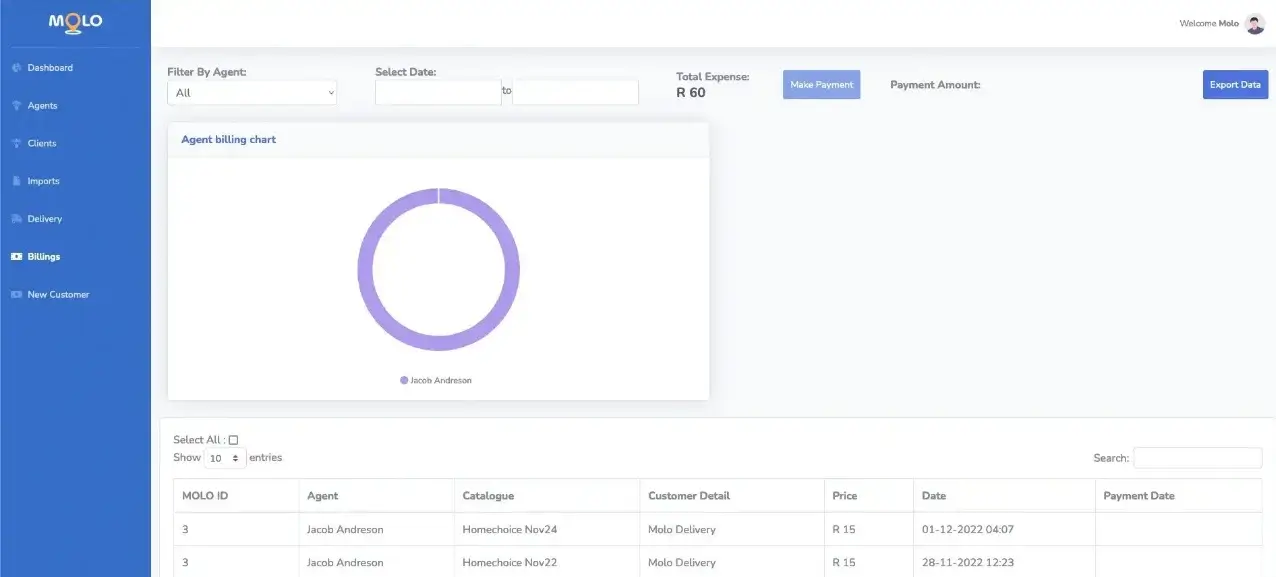Click the Imports sidebar icon

coord(15,181)
